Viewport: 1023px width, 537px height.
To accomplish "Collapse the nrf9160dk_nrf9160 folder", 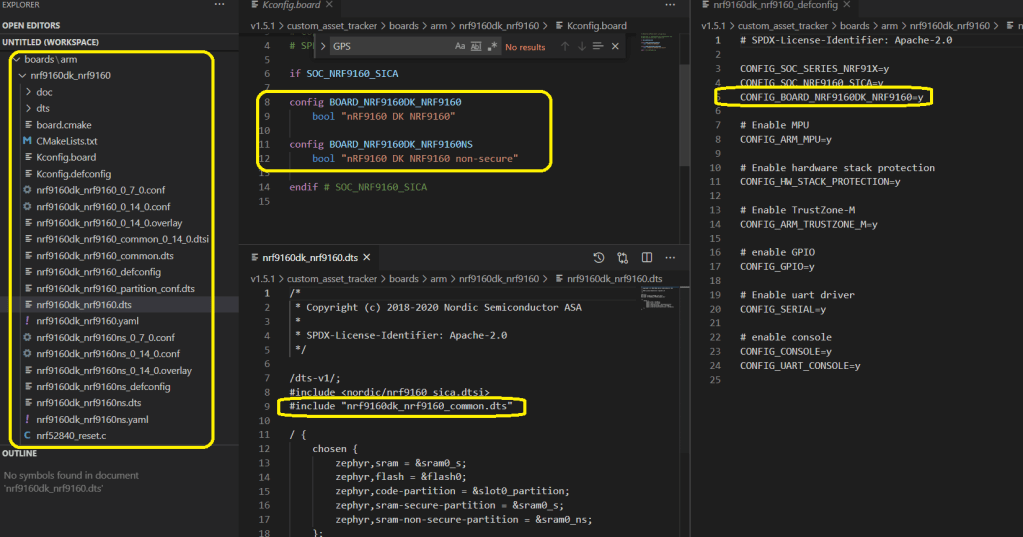I will pos(70,75).
